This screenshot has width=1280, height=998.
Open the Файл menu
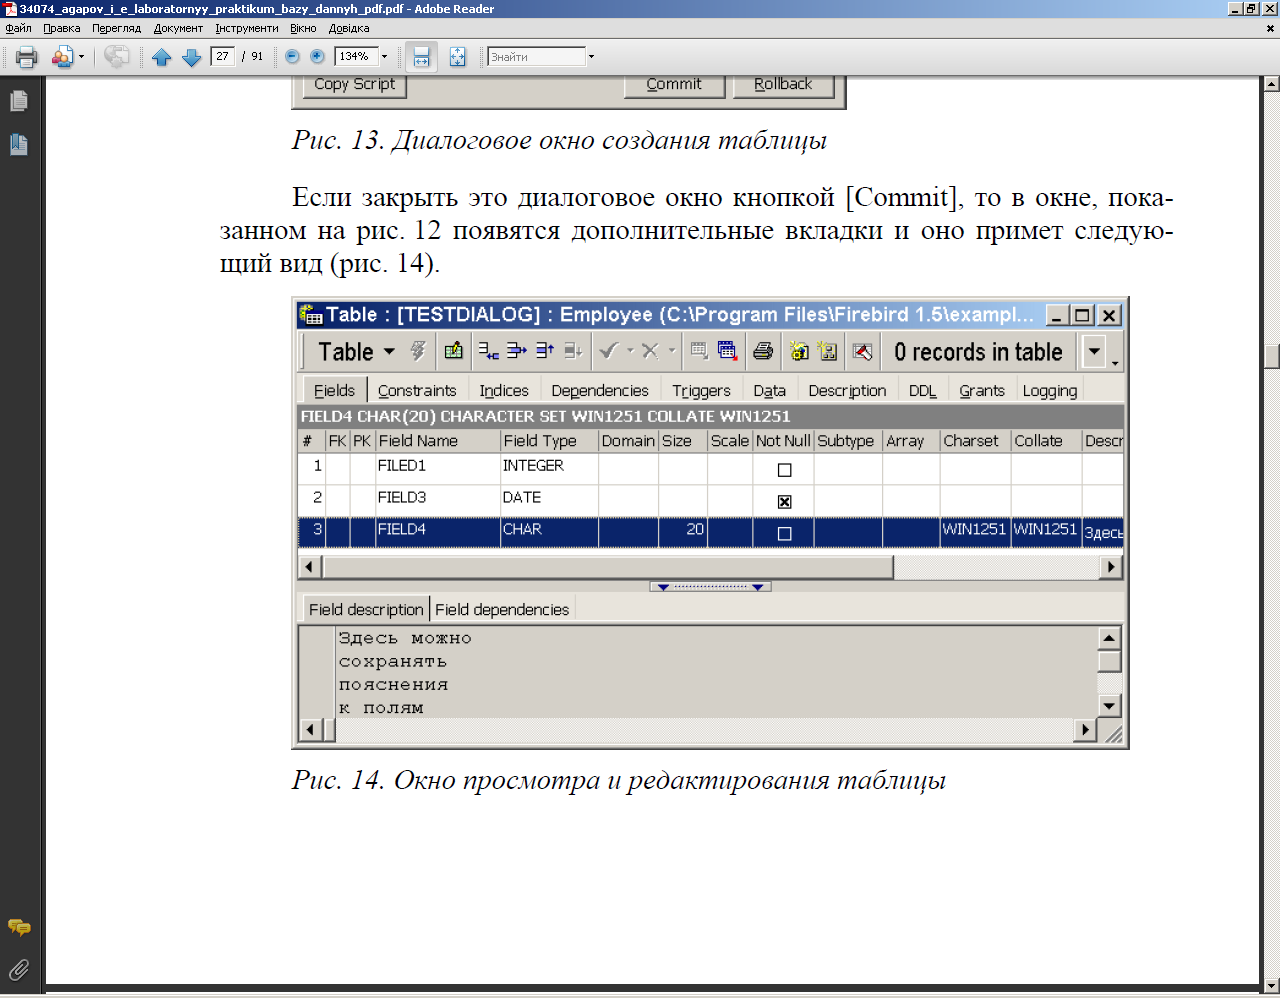click(18, 28)
